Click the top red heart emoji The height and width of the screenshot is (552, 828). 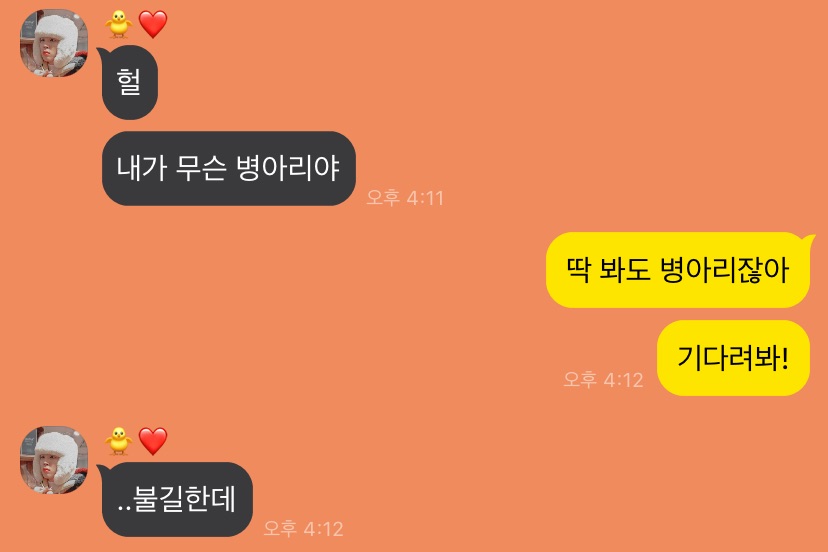coord(153,24)
